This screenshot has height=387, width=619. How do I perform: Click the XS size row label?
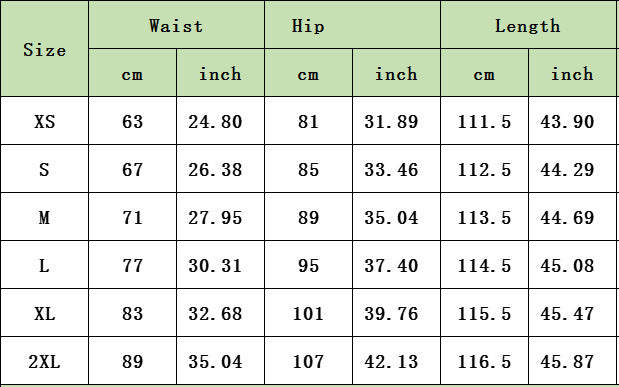(44, 121)
